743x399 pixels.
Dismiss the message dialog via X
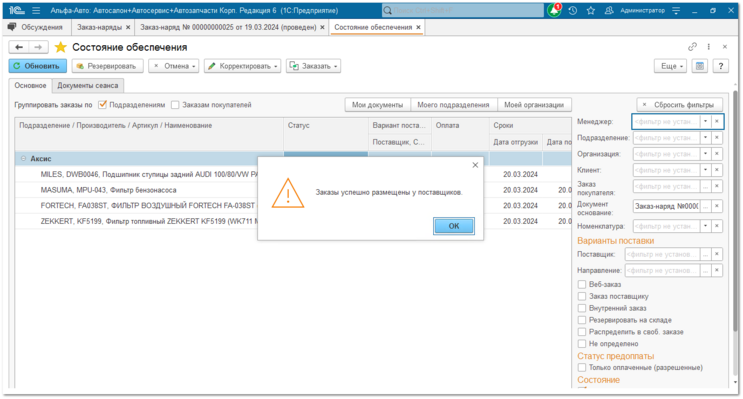[x=475, y=165]
